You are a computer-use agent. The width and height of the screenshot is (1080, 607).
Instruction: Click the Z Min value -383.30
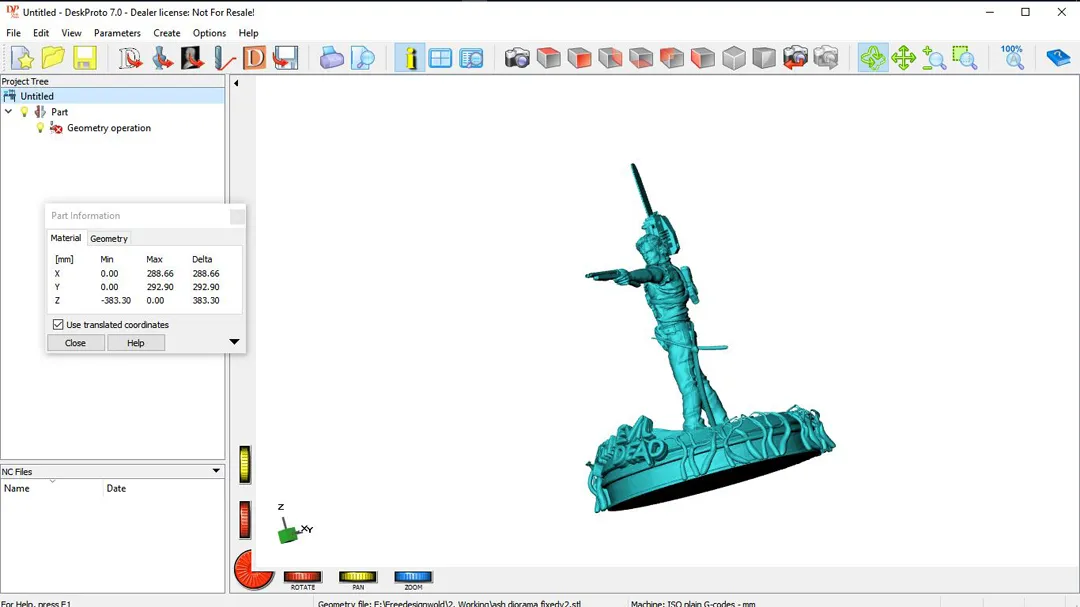point(116,300)
